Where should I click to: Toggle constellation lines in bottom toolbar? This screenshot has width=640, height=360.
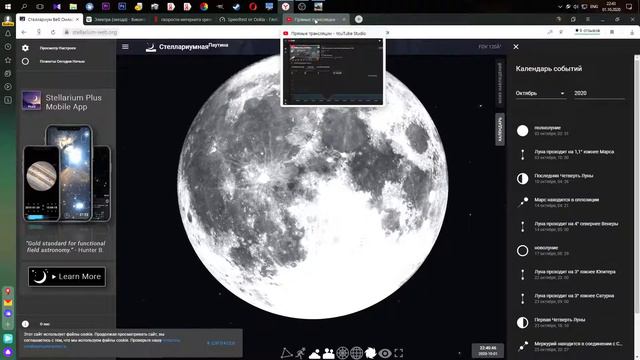[x=287, y=353]
